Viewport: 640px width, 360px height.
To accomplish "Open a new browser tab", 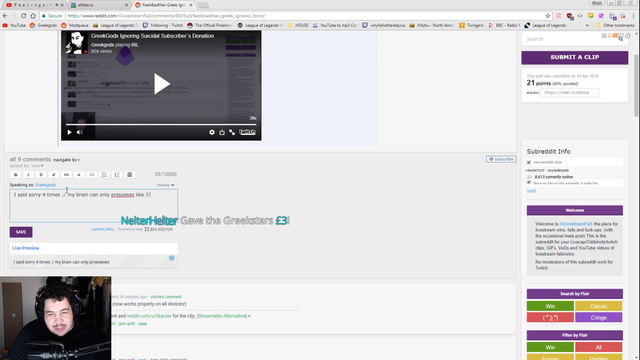I will coord(203,5).
